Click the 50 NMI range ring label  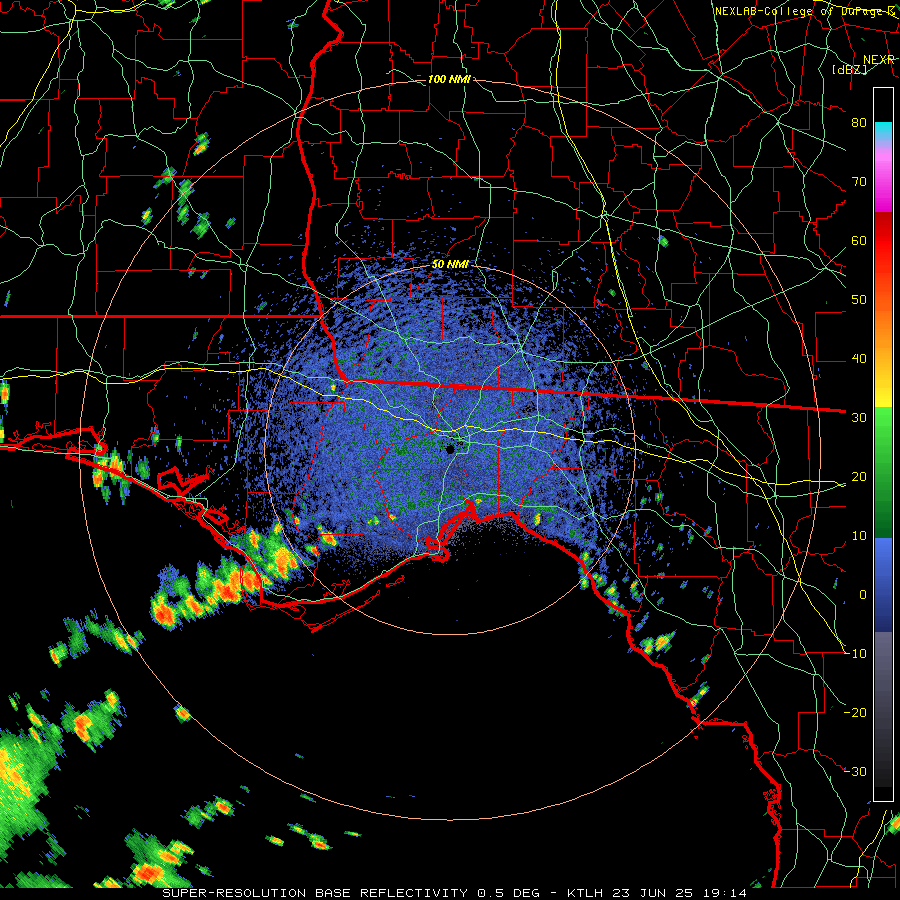(x=450, y=264)
